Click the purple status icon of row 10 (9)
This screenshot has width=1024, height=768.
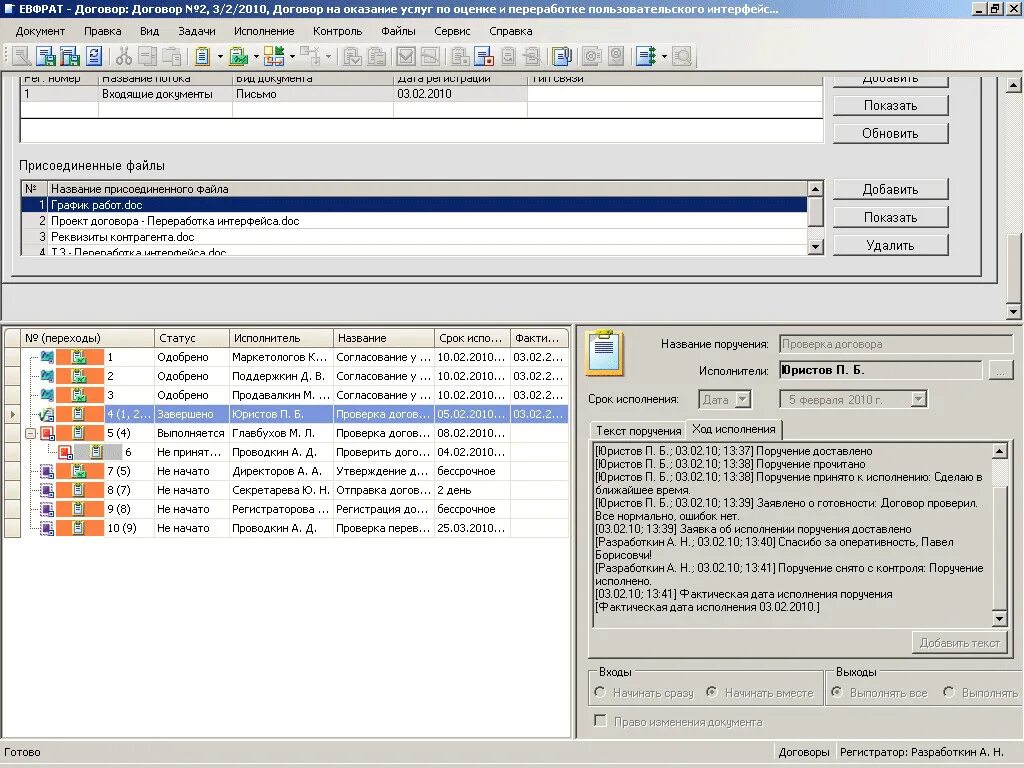[47, 528]
